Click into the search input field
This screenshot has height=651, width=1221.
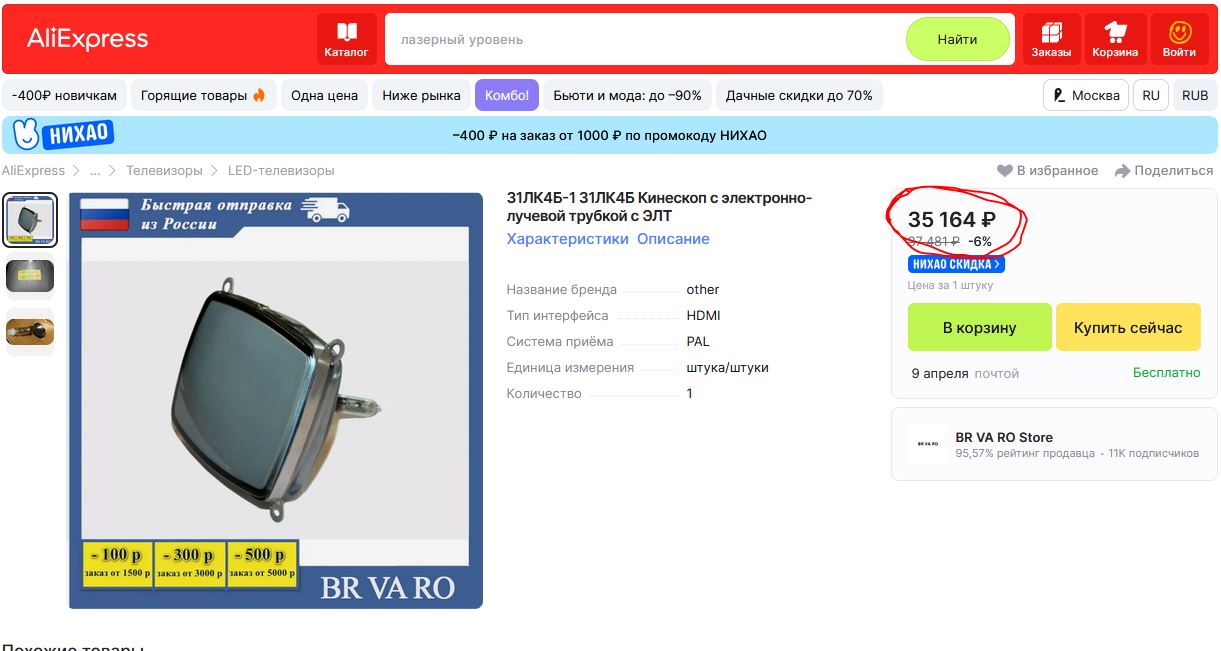(x=645, y=40)
